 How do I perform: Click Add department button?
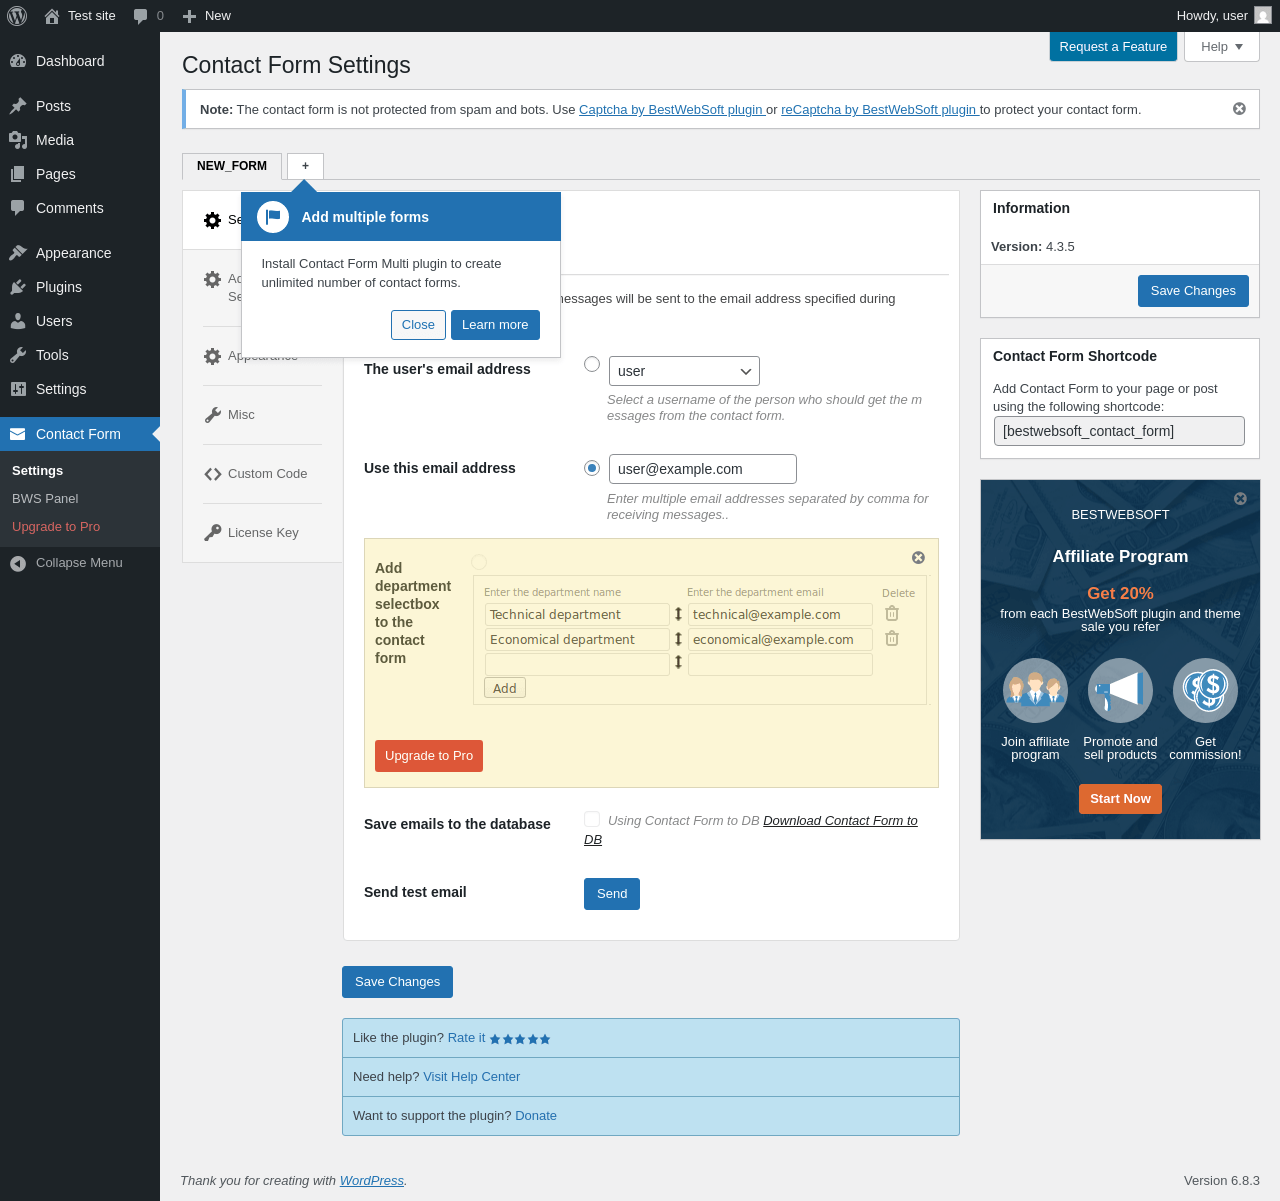click(505, 688)
